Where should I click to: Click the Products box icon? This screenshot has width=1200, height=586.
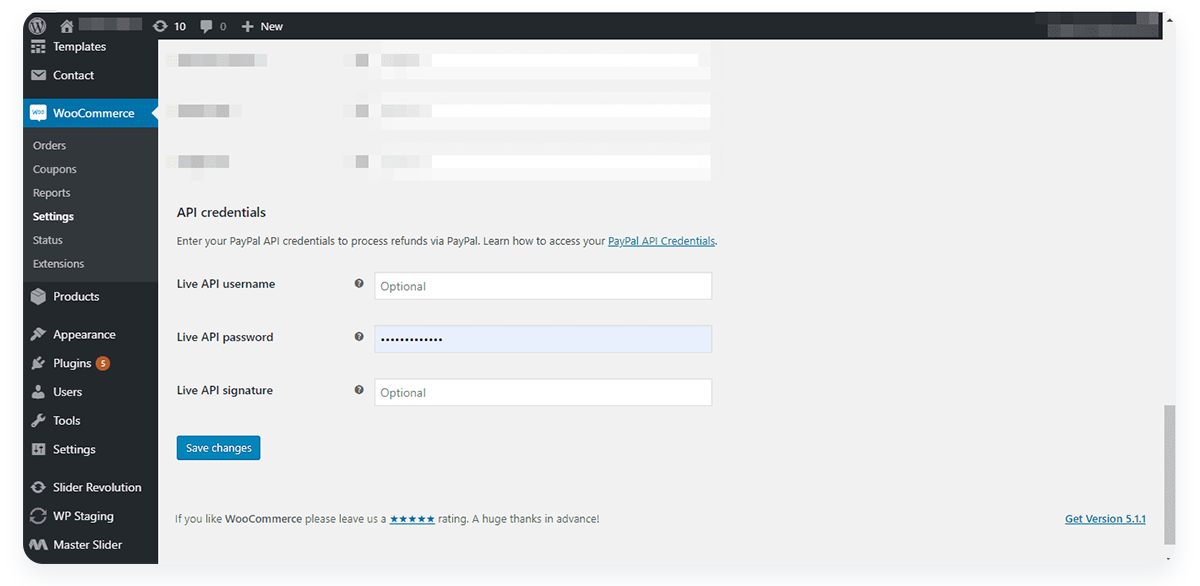(38, 296)
